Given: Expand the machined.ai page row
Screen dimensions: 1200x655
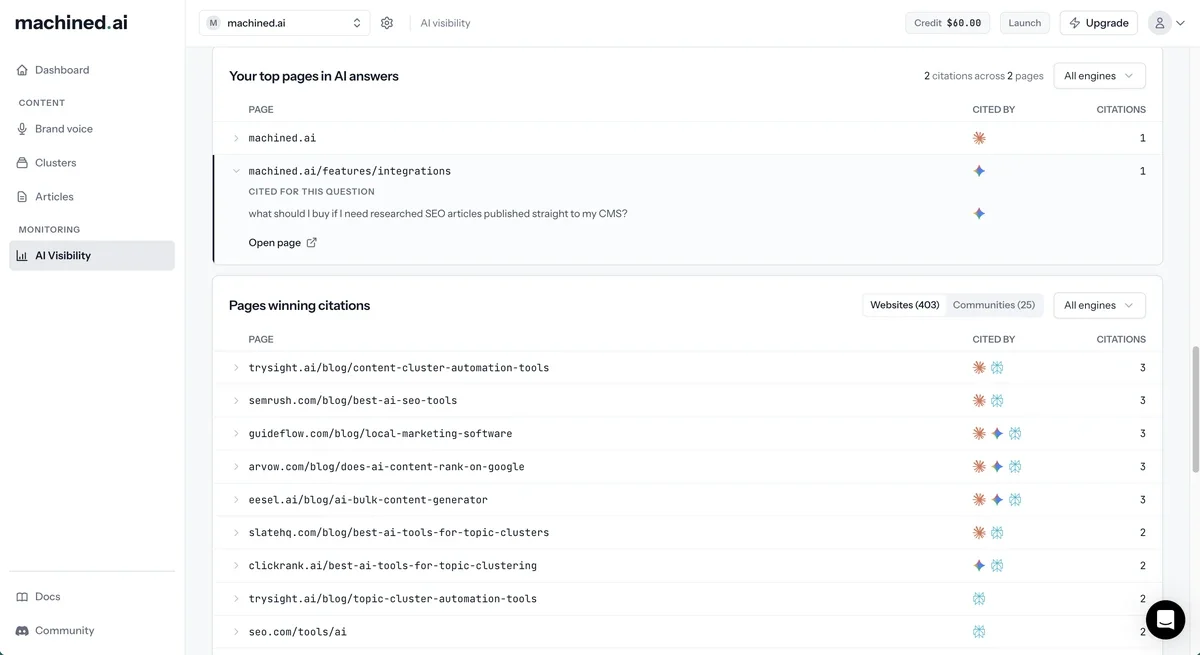Looking at the screenshot, I should tap(236, 138).
